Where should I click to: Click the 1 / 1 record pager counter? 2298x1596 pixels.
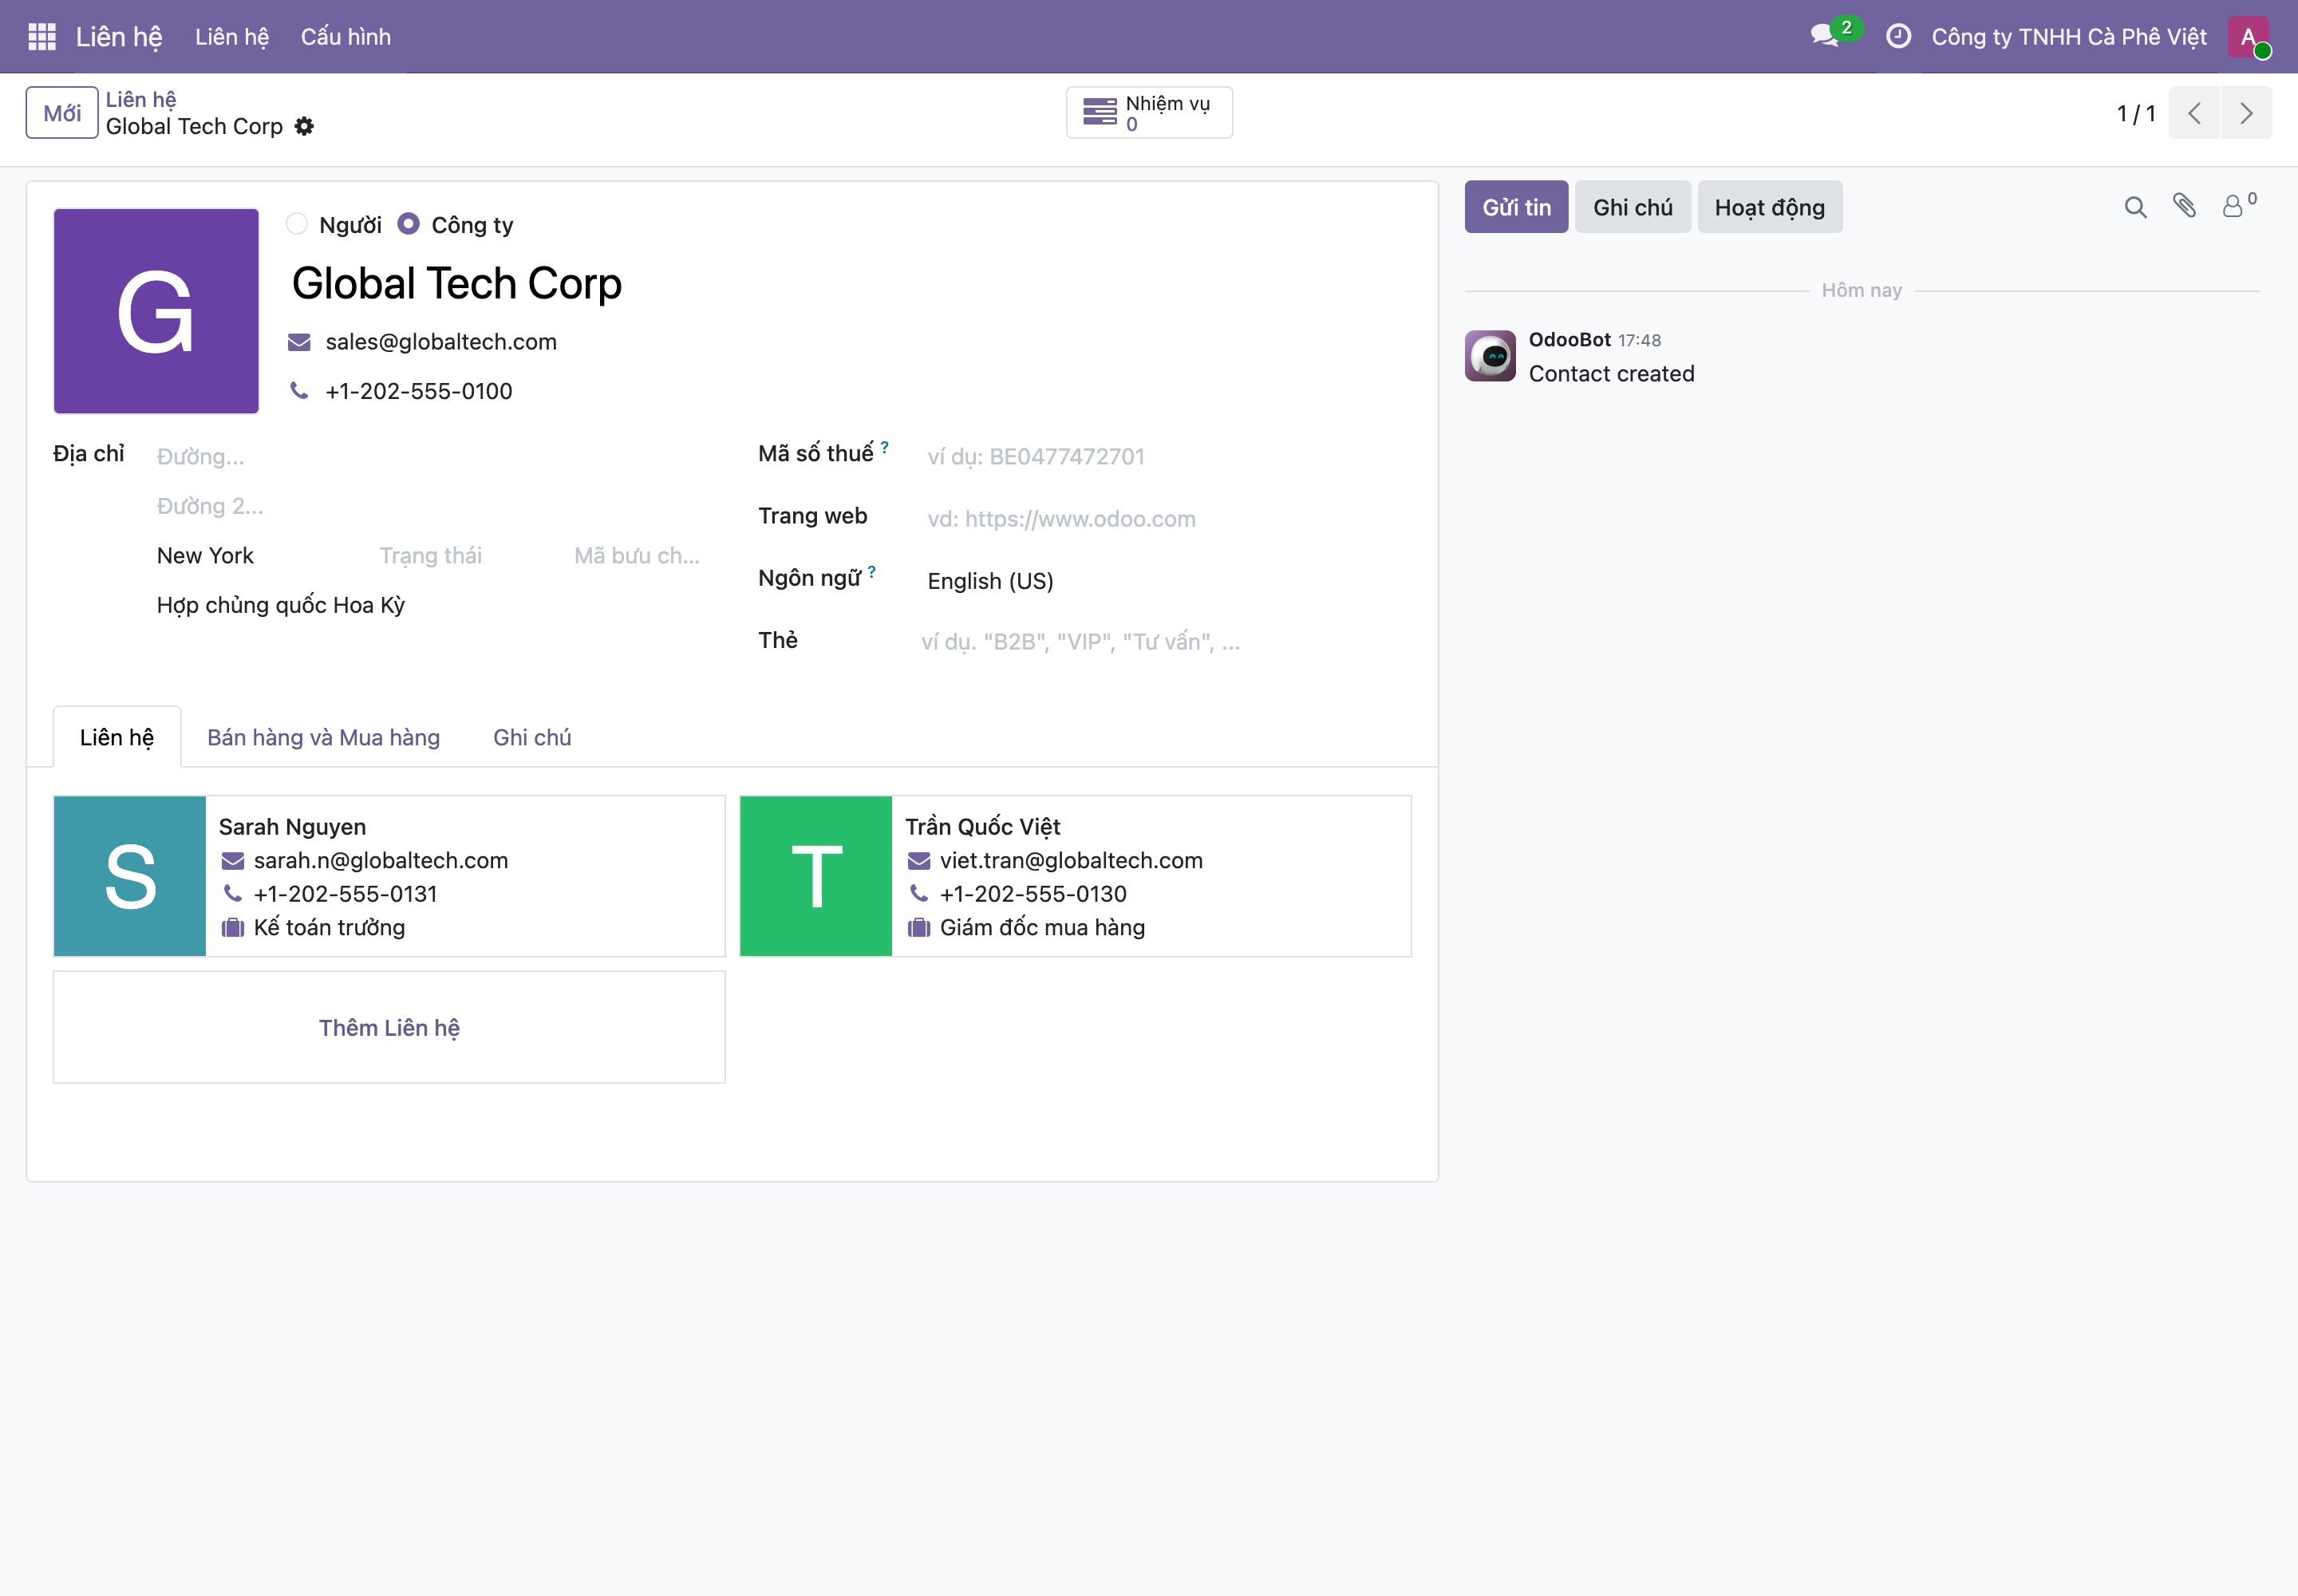(x=2135, y=114)
